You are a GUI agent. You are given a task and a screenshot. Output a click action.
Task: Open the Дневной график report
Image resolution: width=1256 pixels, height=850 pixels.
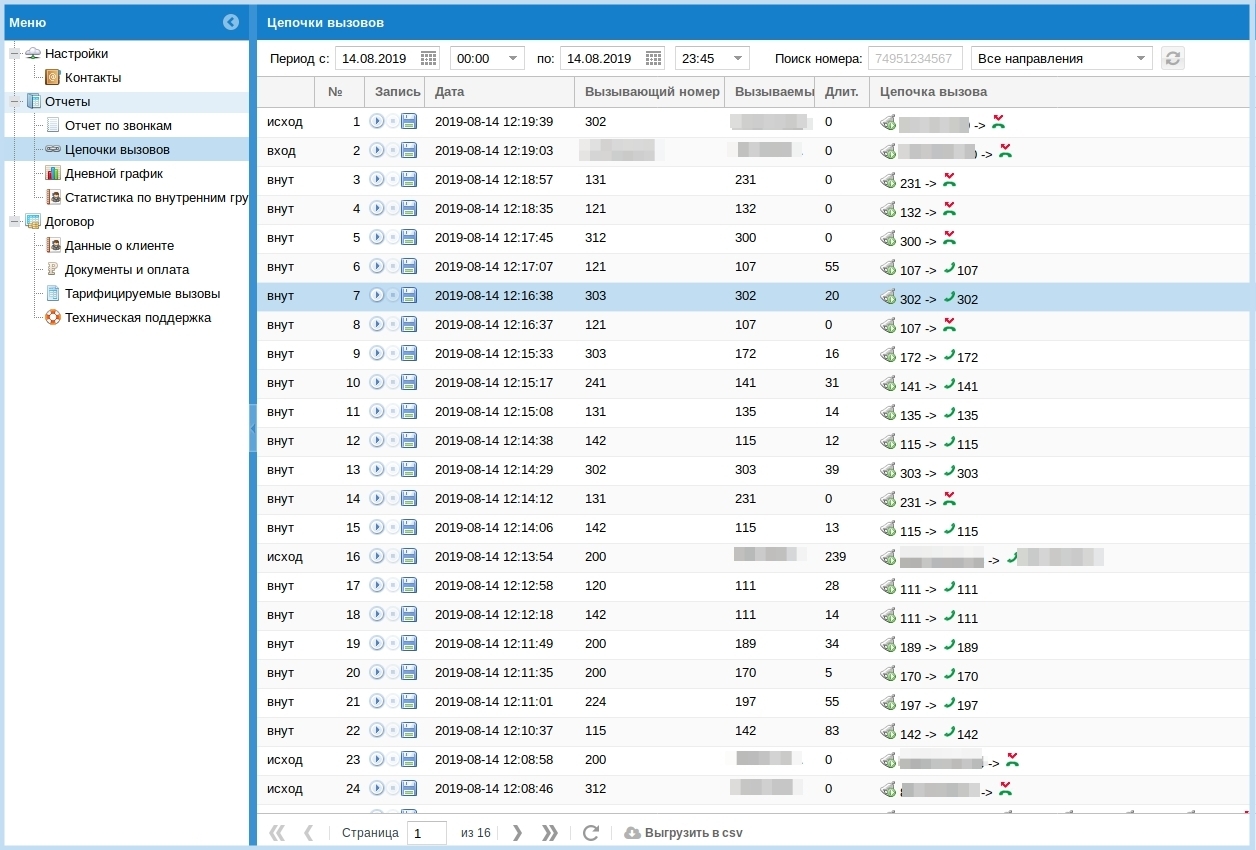[114, 173]
